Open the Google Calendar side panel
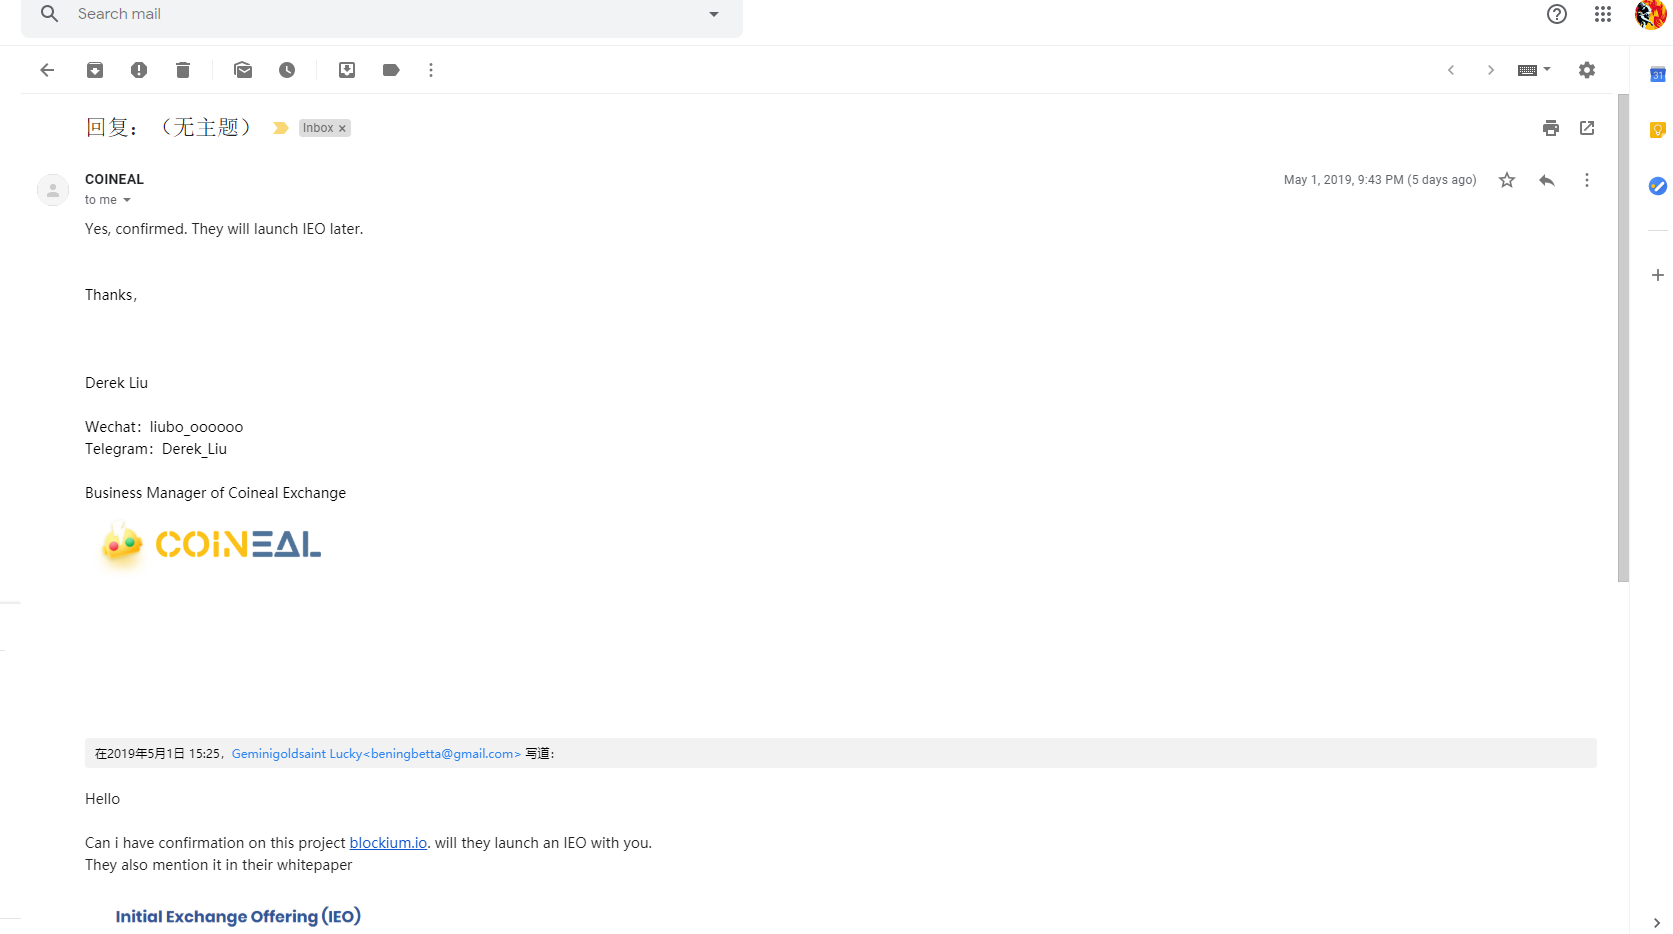Screen dimensions: 1673x934 pyautogui.click(x=1657, y=75)
